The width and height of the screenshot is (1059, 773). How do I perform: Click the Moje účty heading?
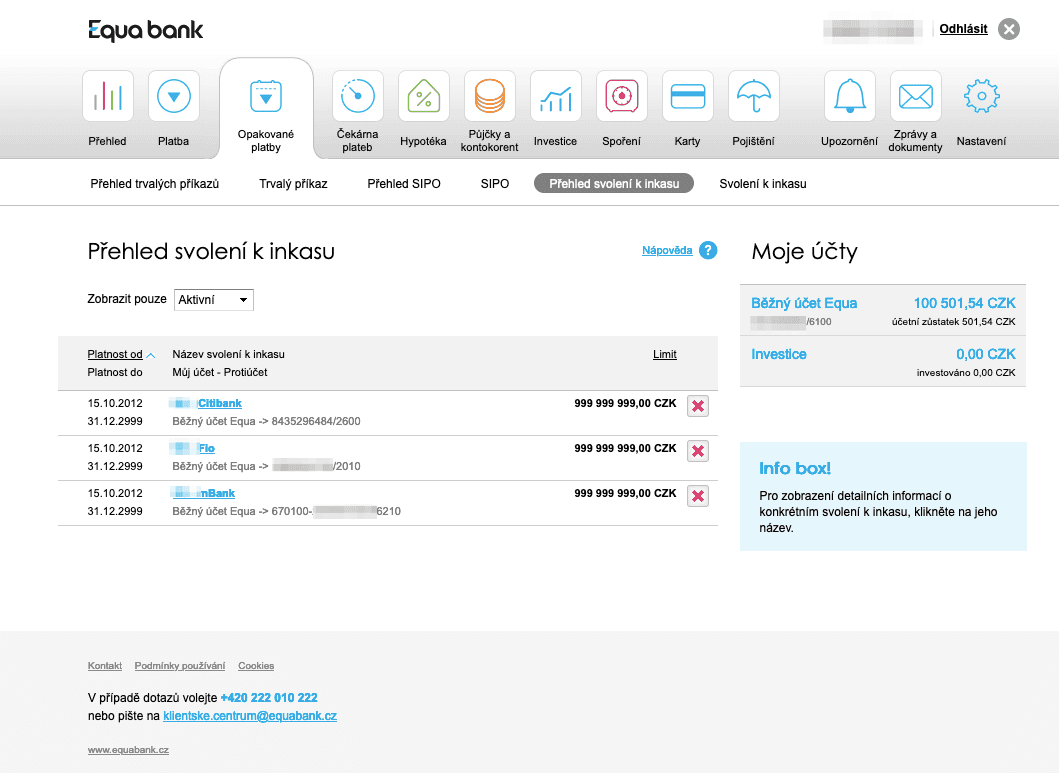(x=804, y=252)
